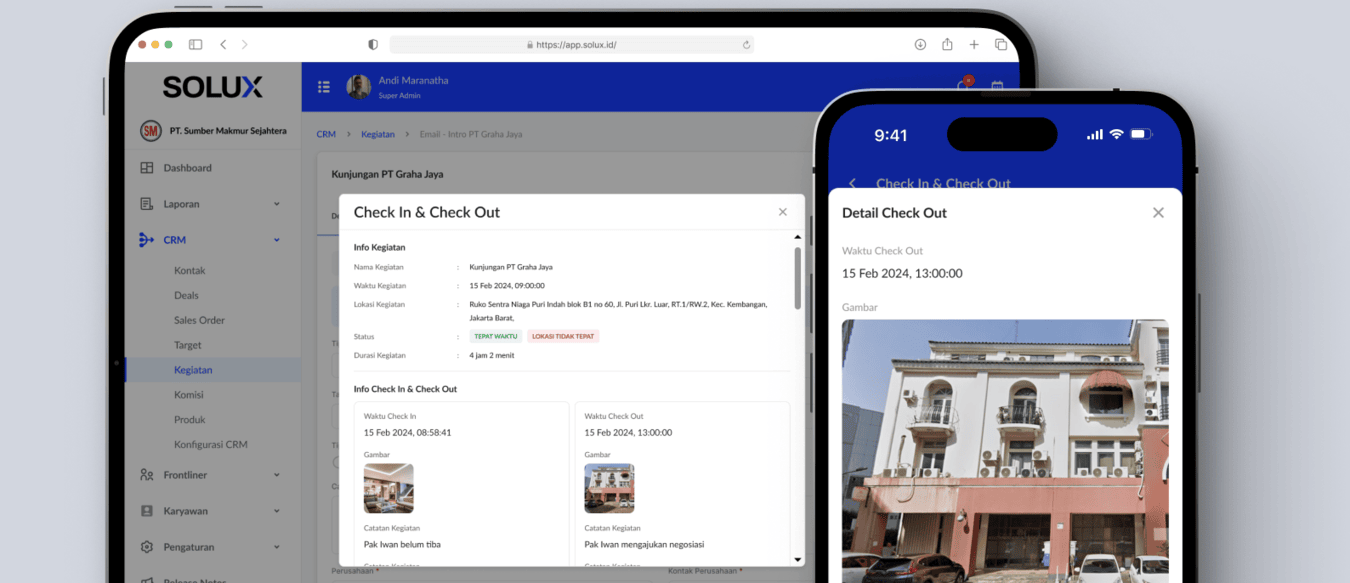Click the 'Kunjungan PT Graha Jaya' page title
The image size is (1350, 583).
[387, 174]
